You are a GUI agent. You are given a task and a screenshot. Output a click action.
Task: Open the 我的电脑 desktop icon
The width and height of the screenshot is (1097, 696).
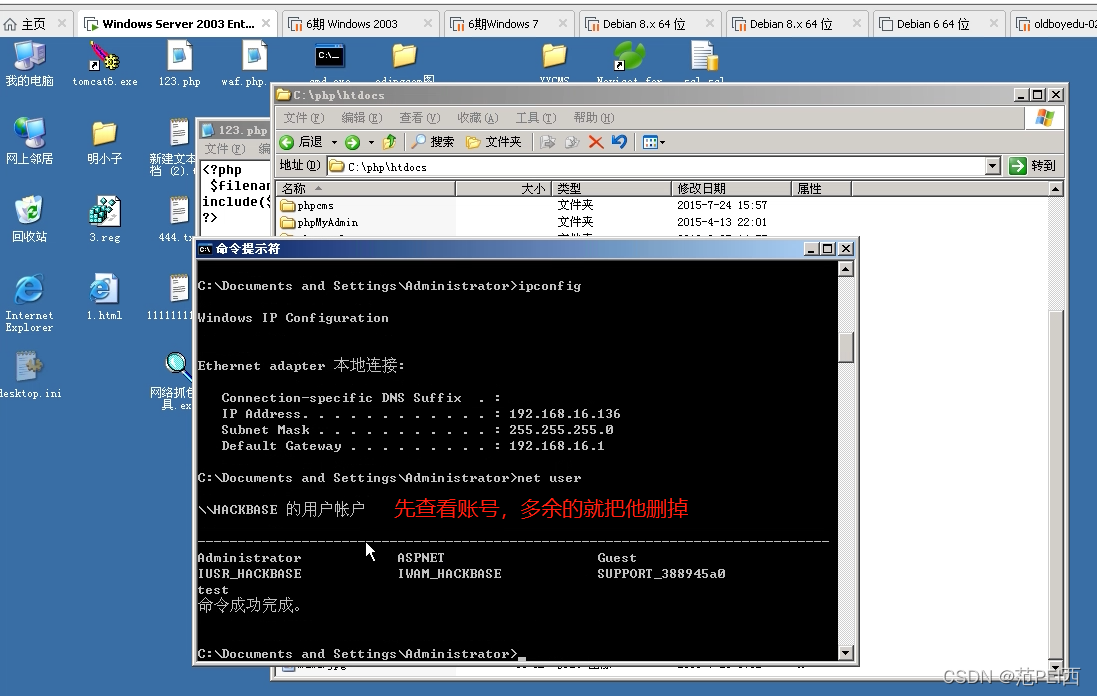tap(29, 63)
